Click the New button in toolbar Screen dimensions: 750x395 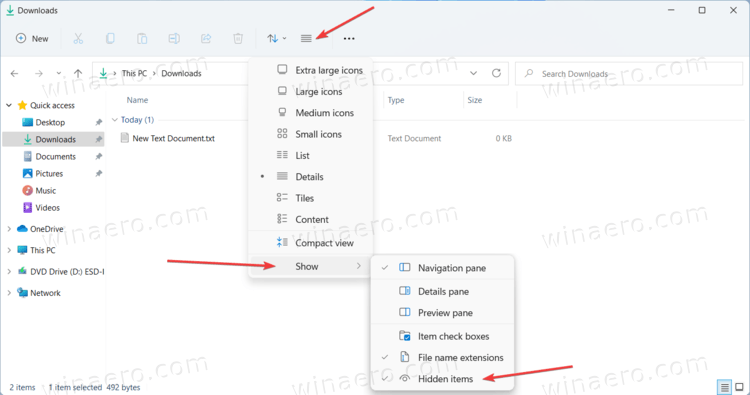click(x=32, y=39)
